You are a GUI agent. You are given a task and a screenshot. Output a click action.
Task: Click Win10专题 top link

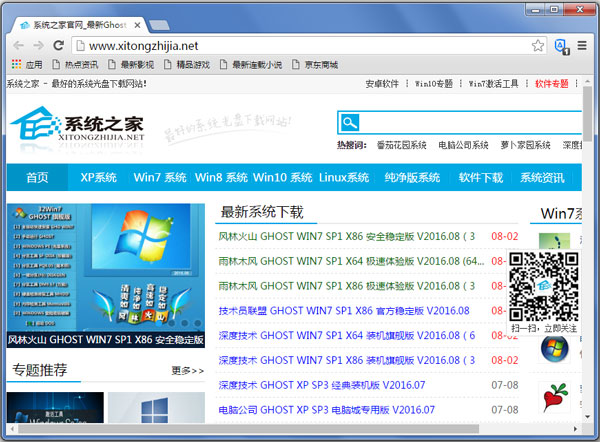pyautogui.click(x=434, y=83)
